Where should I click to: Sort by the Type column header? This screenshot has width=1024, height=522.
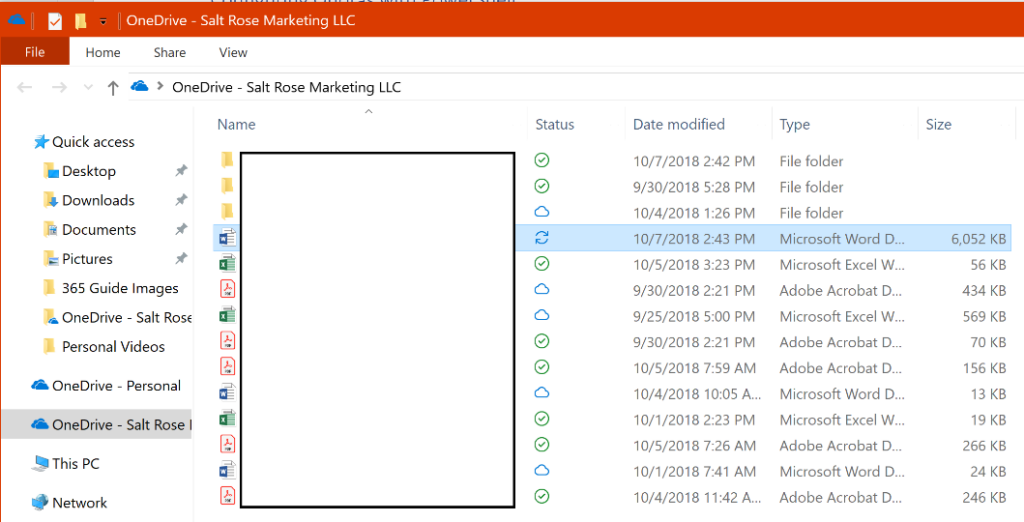[795, 124]
